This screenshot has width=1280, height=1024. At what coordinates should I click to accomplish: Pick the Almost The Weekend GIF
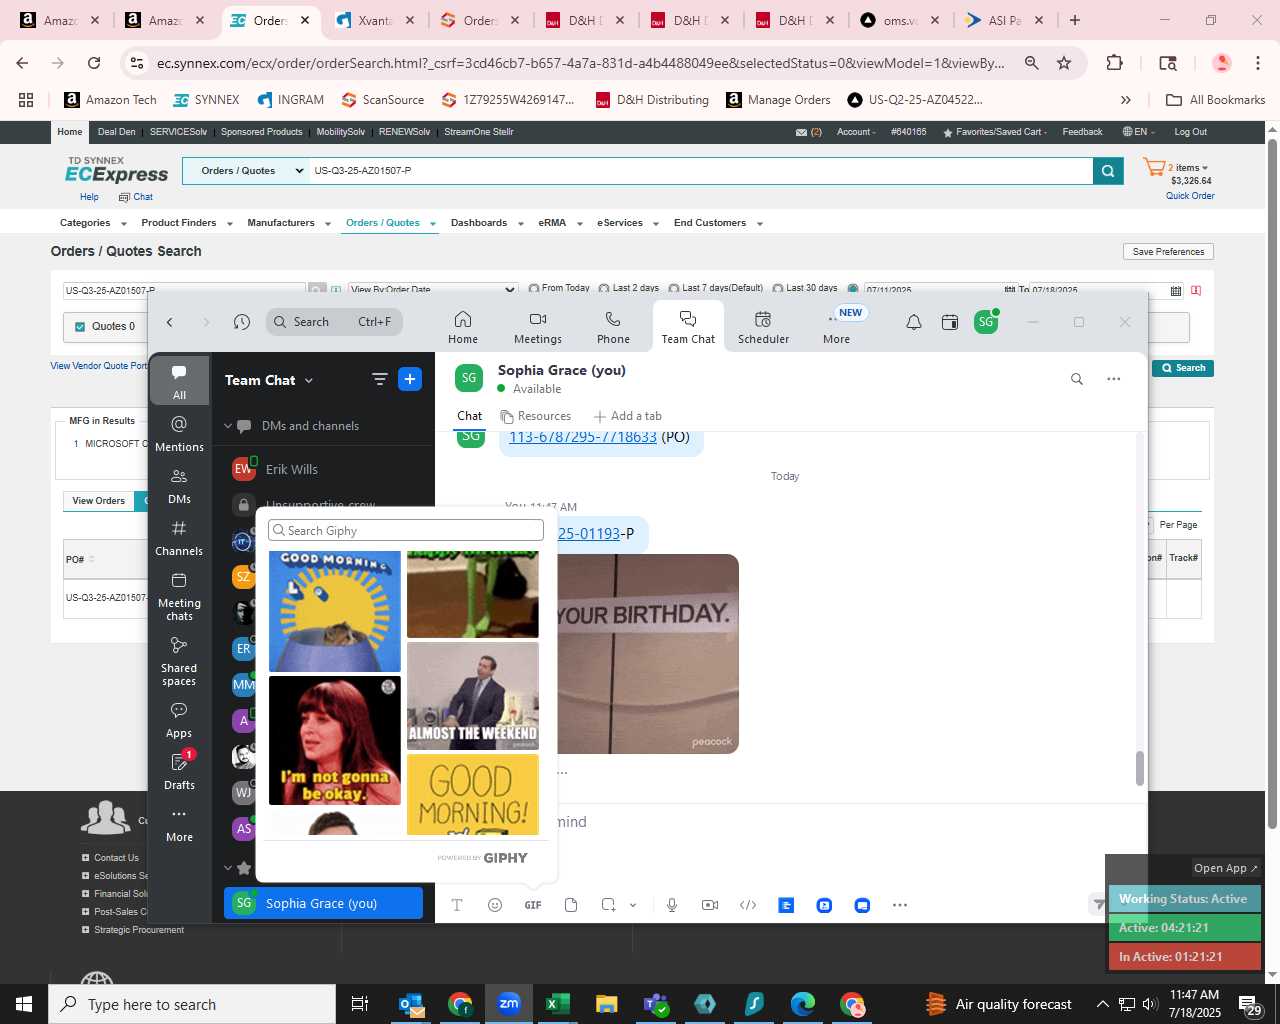(473, 696)
